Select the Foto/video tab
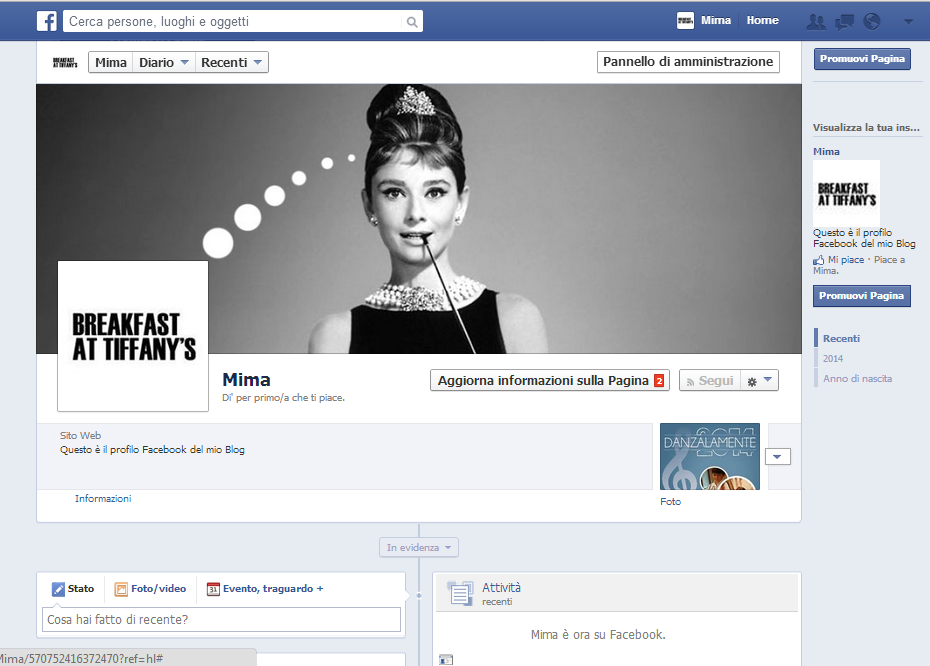Screen dimensions: 930x666 [x=150, y=589]
